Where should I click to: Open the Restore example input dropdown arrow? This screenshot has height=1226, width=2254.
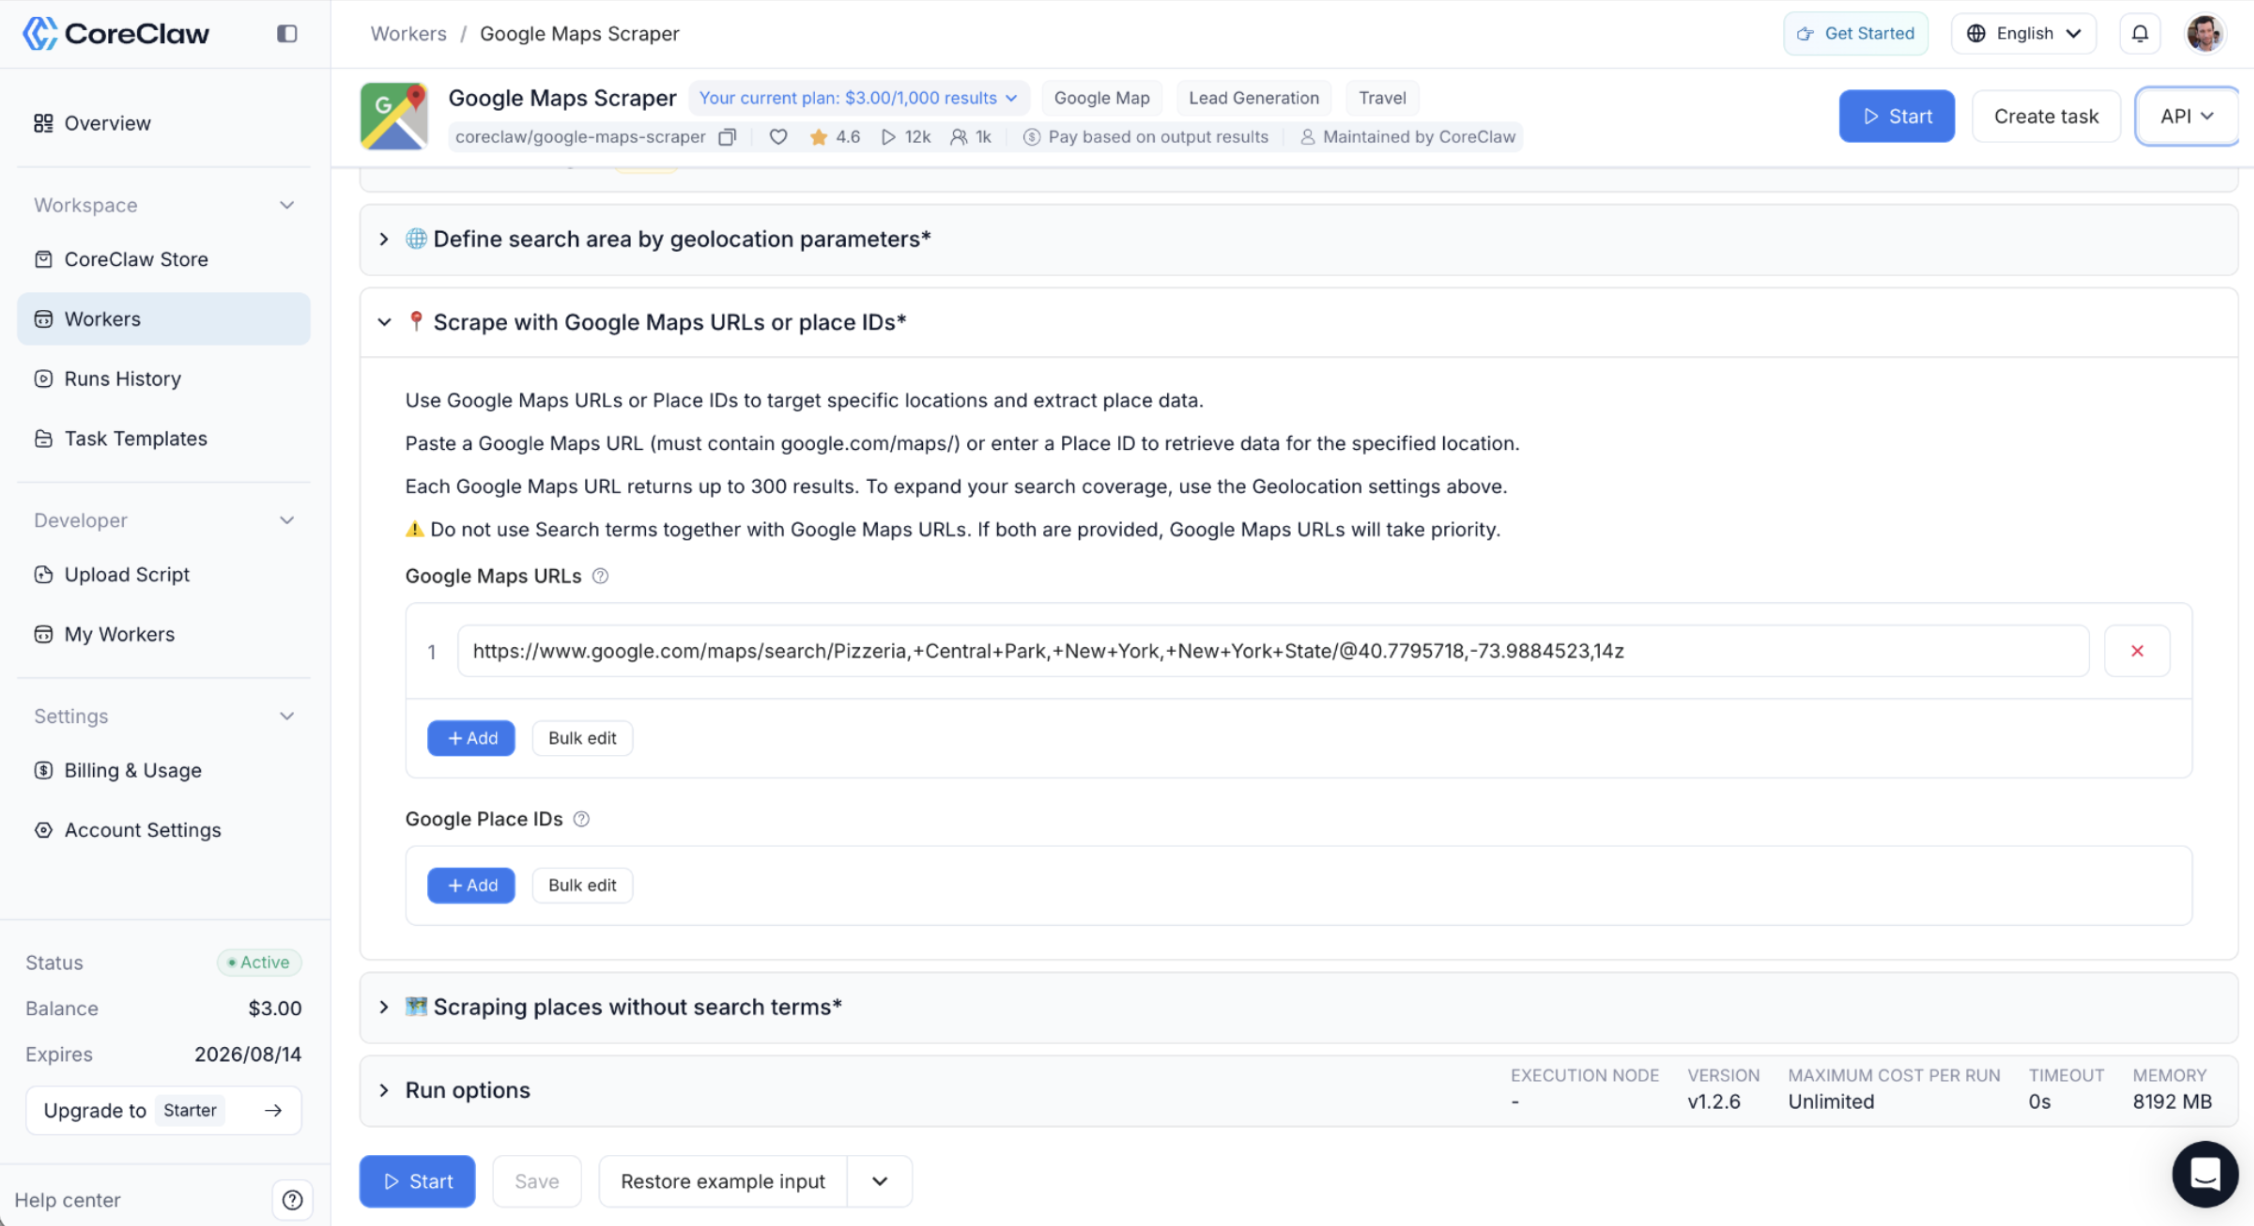880,1181
